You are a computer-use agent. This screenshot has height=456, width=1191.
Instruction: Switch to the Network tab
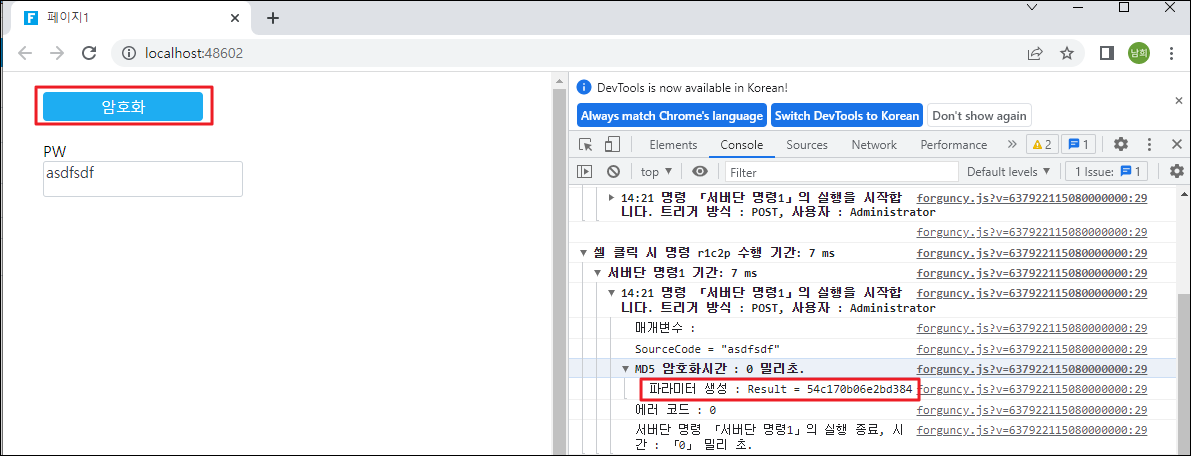pyautogui.click(x=874, y=145)
